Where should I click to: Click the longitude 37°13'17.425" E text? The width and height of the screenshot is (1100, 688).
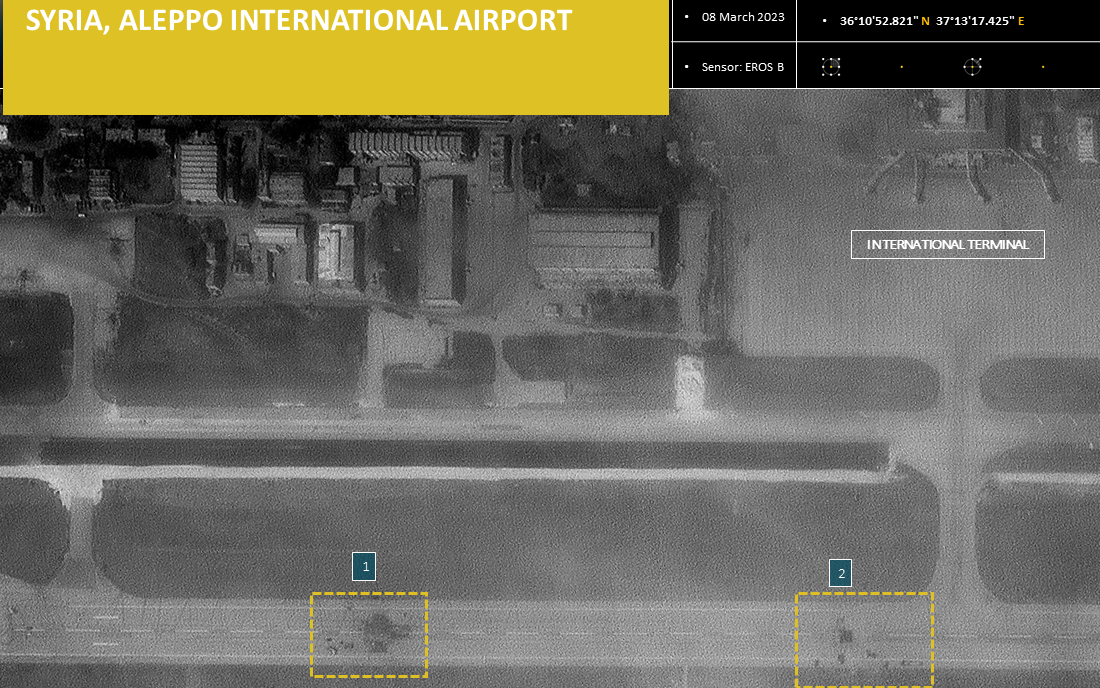(980, 21)
